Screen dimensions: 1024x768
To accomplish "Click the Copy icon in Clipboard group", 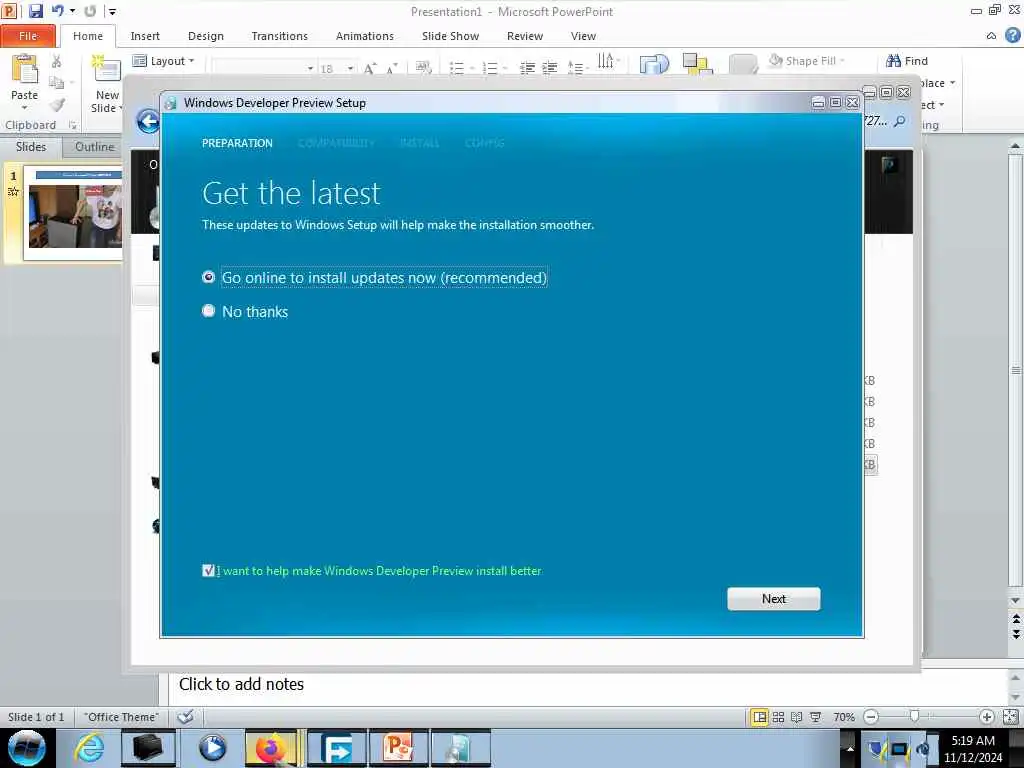I will point(57,83).
